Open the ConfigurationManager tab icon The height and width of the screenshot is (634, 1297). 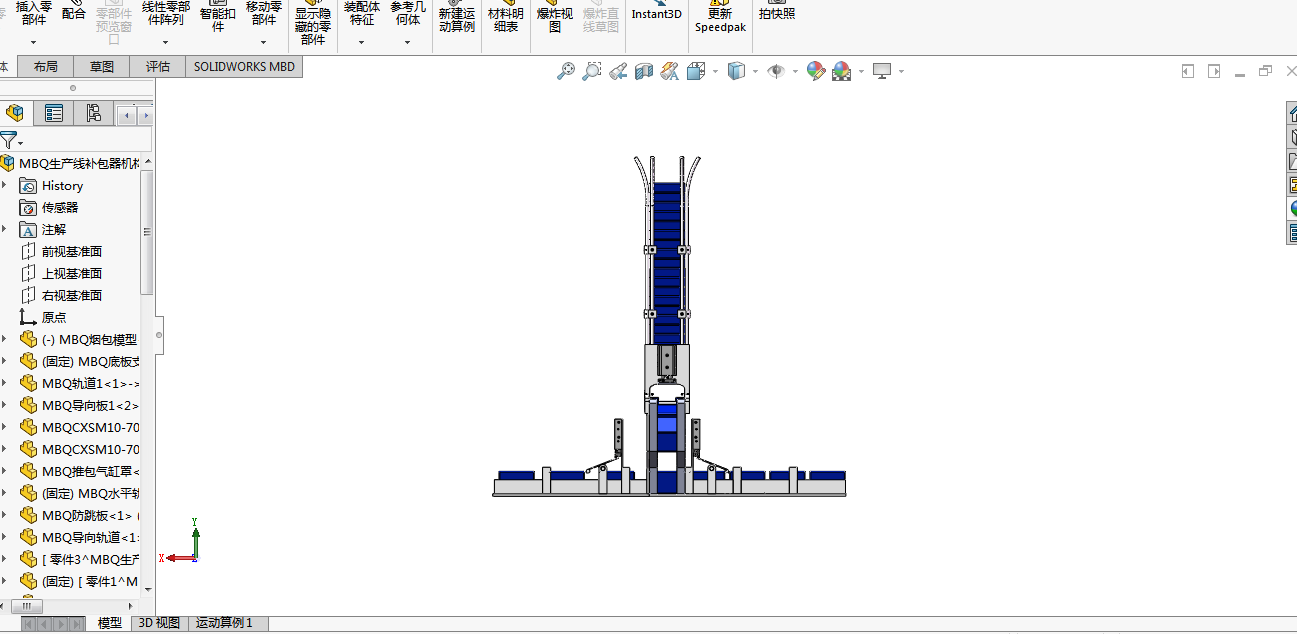click(x=93, y=113)
